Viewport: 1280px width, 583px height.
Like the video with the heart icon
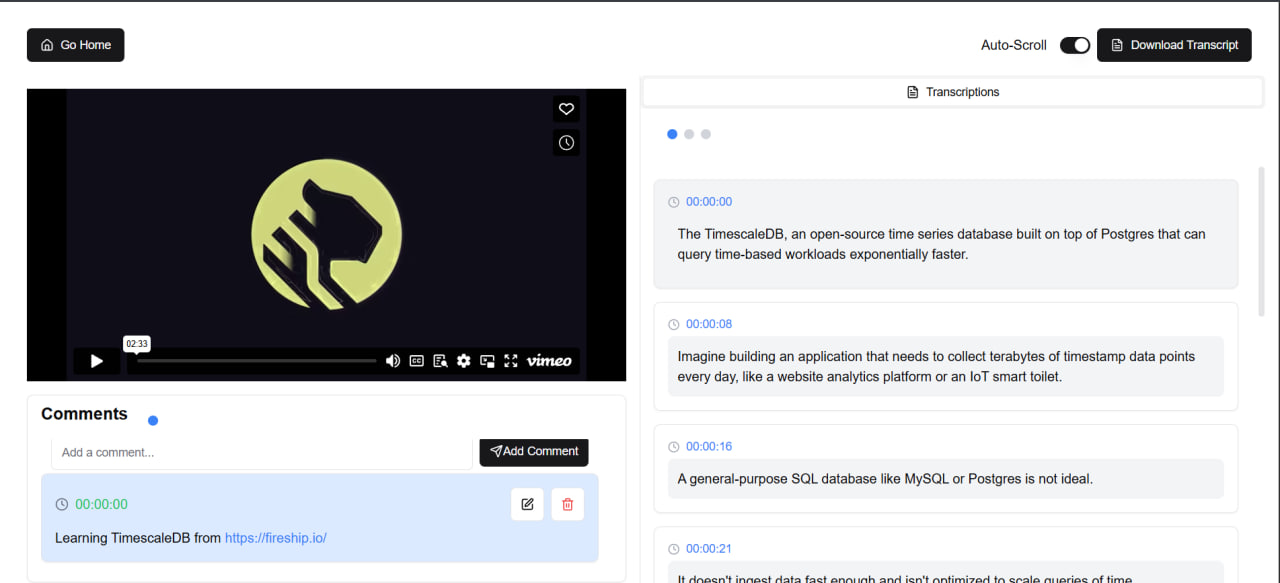tap(566, 109)
